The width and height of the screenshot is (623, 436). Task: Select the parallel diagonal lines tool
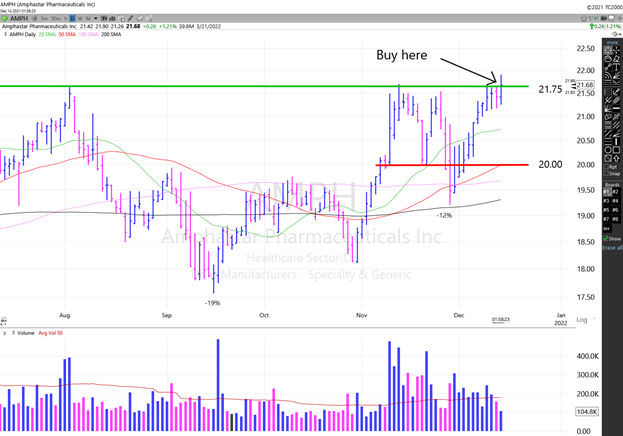[x=616, y=124]
